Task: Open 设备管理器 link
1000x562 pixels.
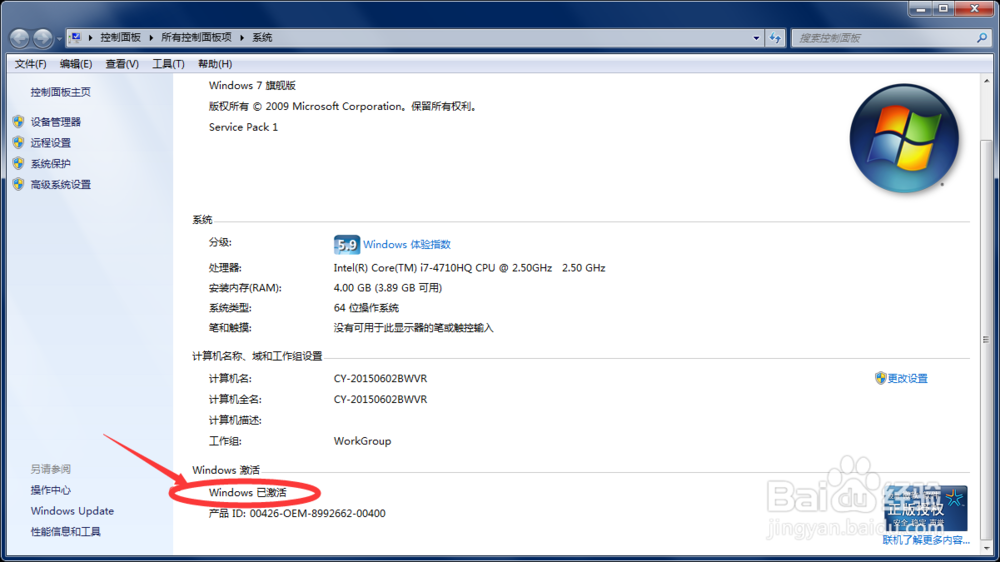Action: pyautogui.click(x=55, y=122)
